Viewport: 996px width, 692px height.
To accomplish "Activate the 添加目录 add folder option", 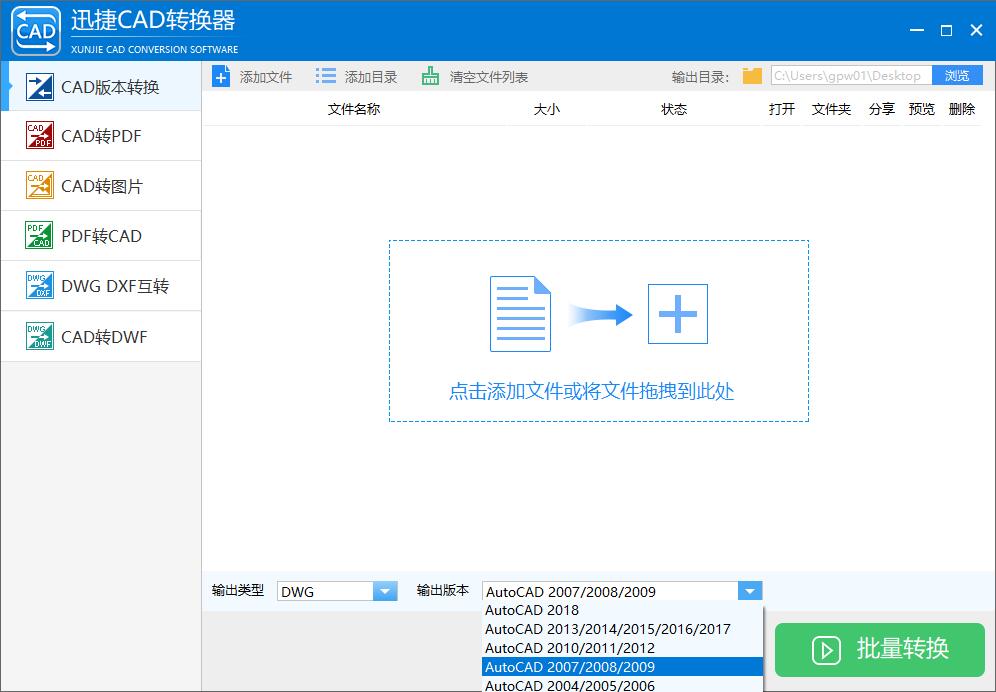I will tap(325, 75).
